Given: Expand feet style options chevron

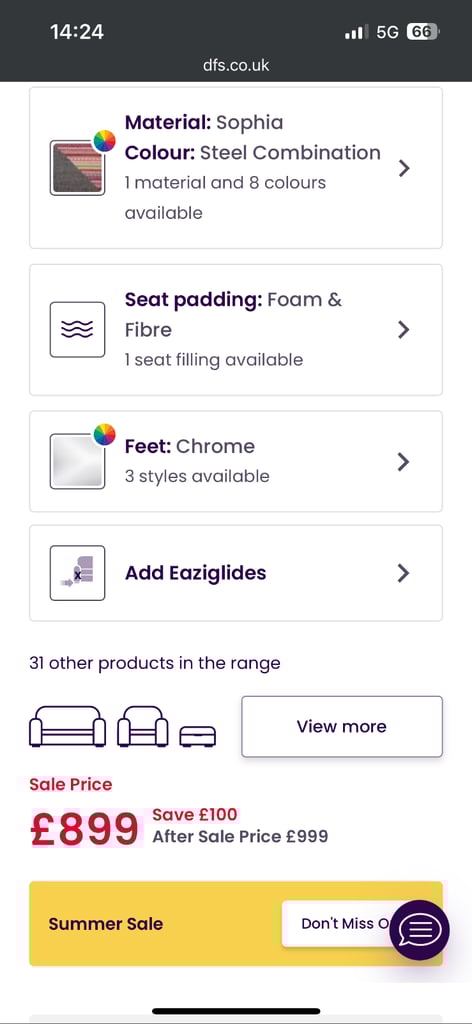Looking at the screenshot, I should point(404,462).
